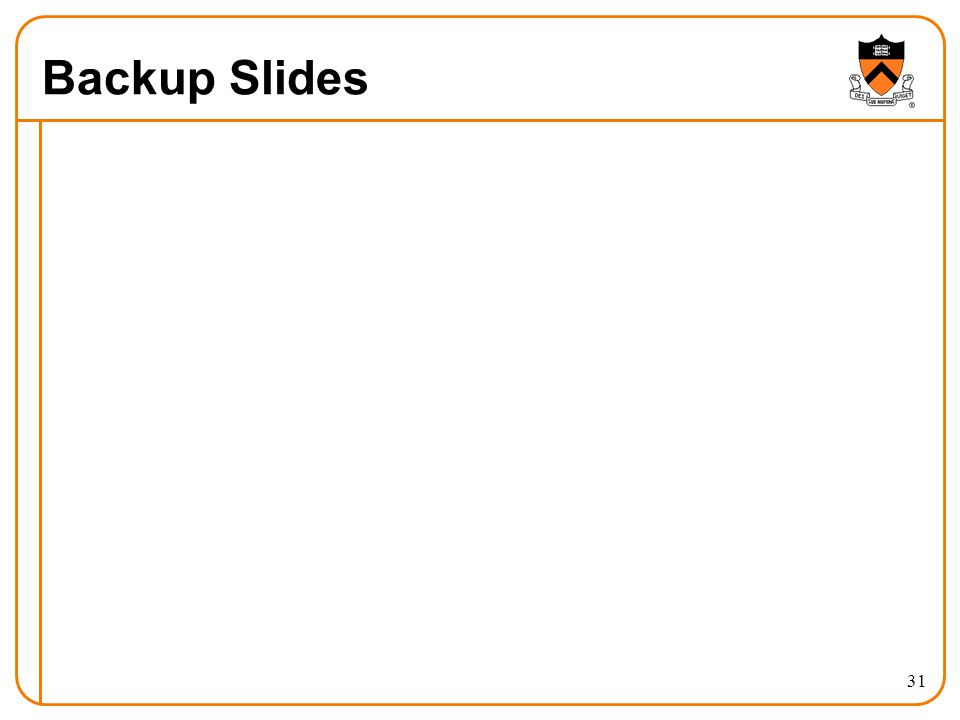This screenshot has height=720, width=960.
Task: Click the slide number 31
Action: [916, 681]
